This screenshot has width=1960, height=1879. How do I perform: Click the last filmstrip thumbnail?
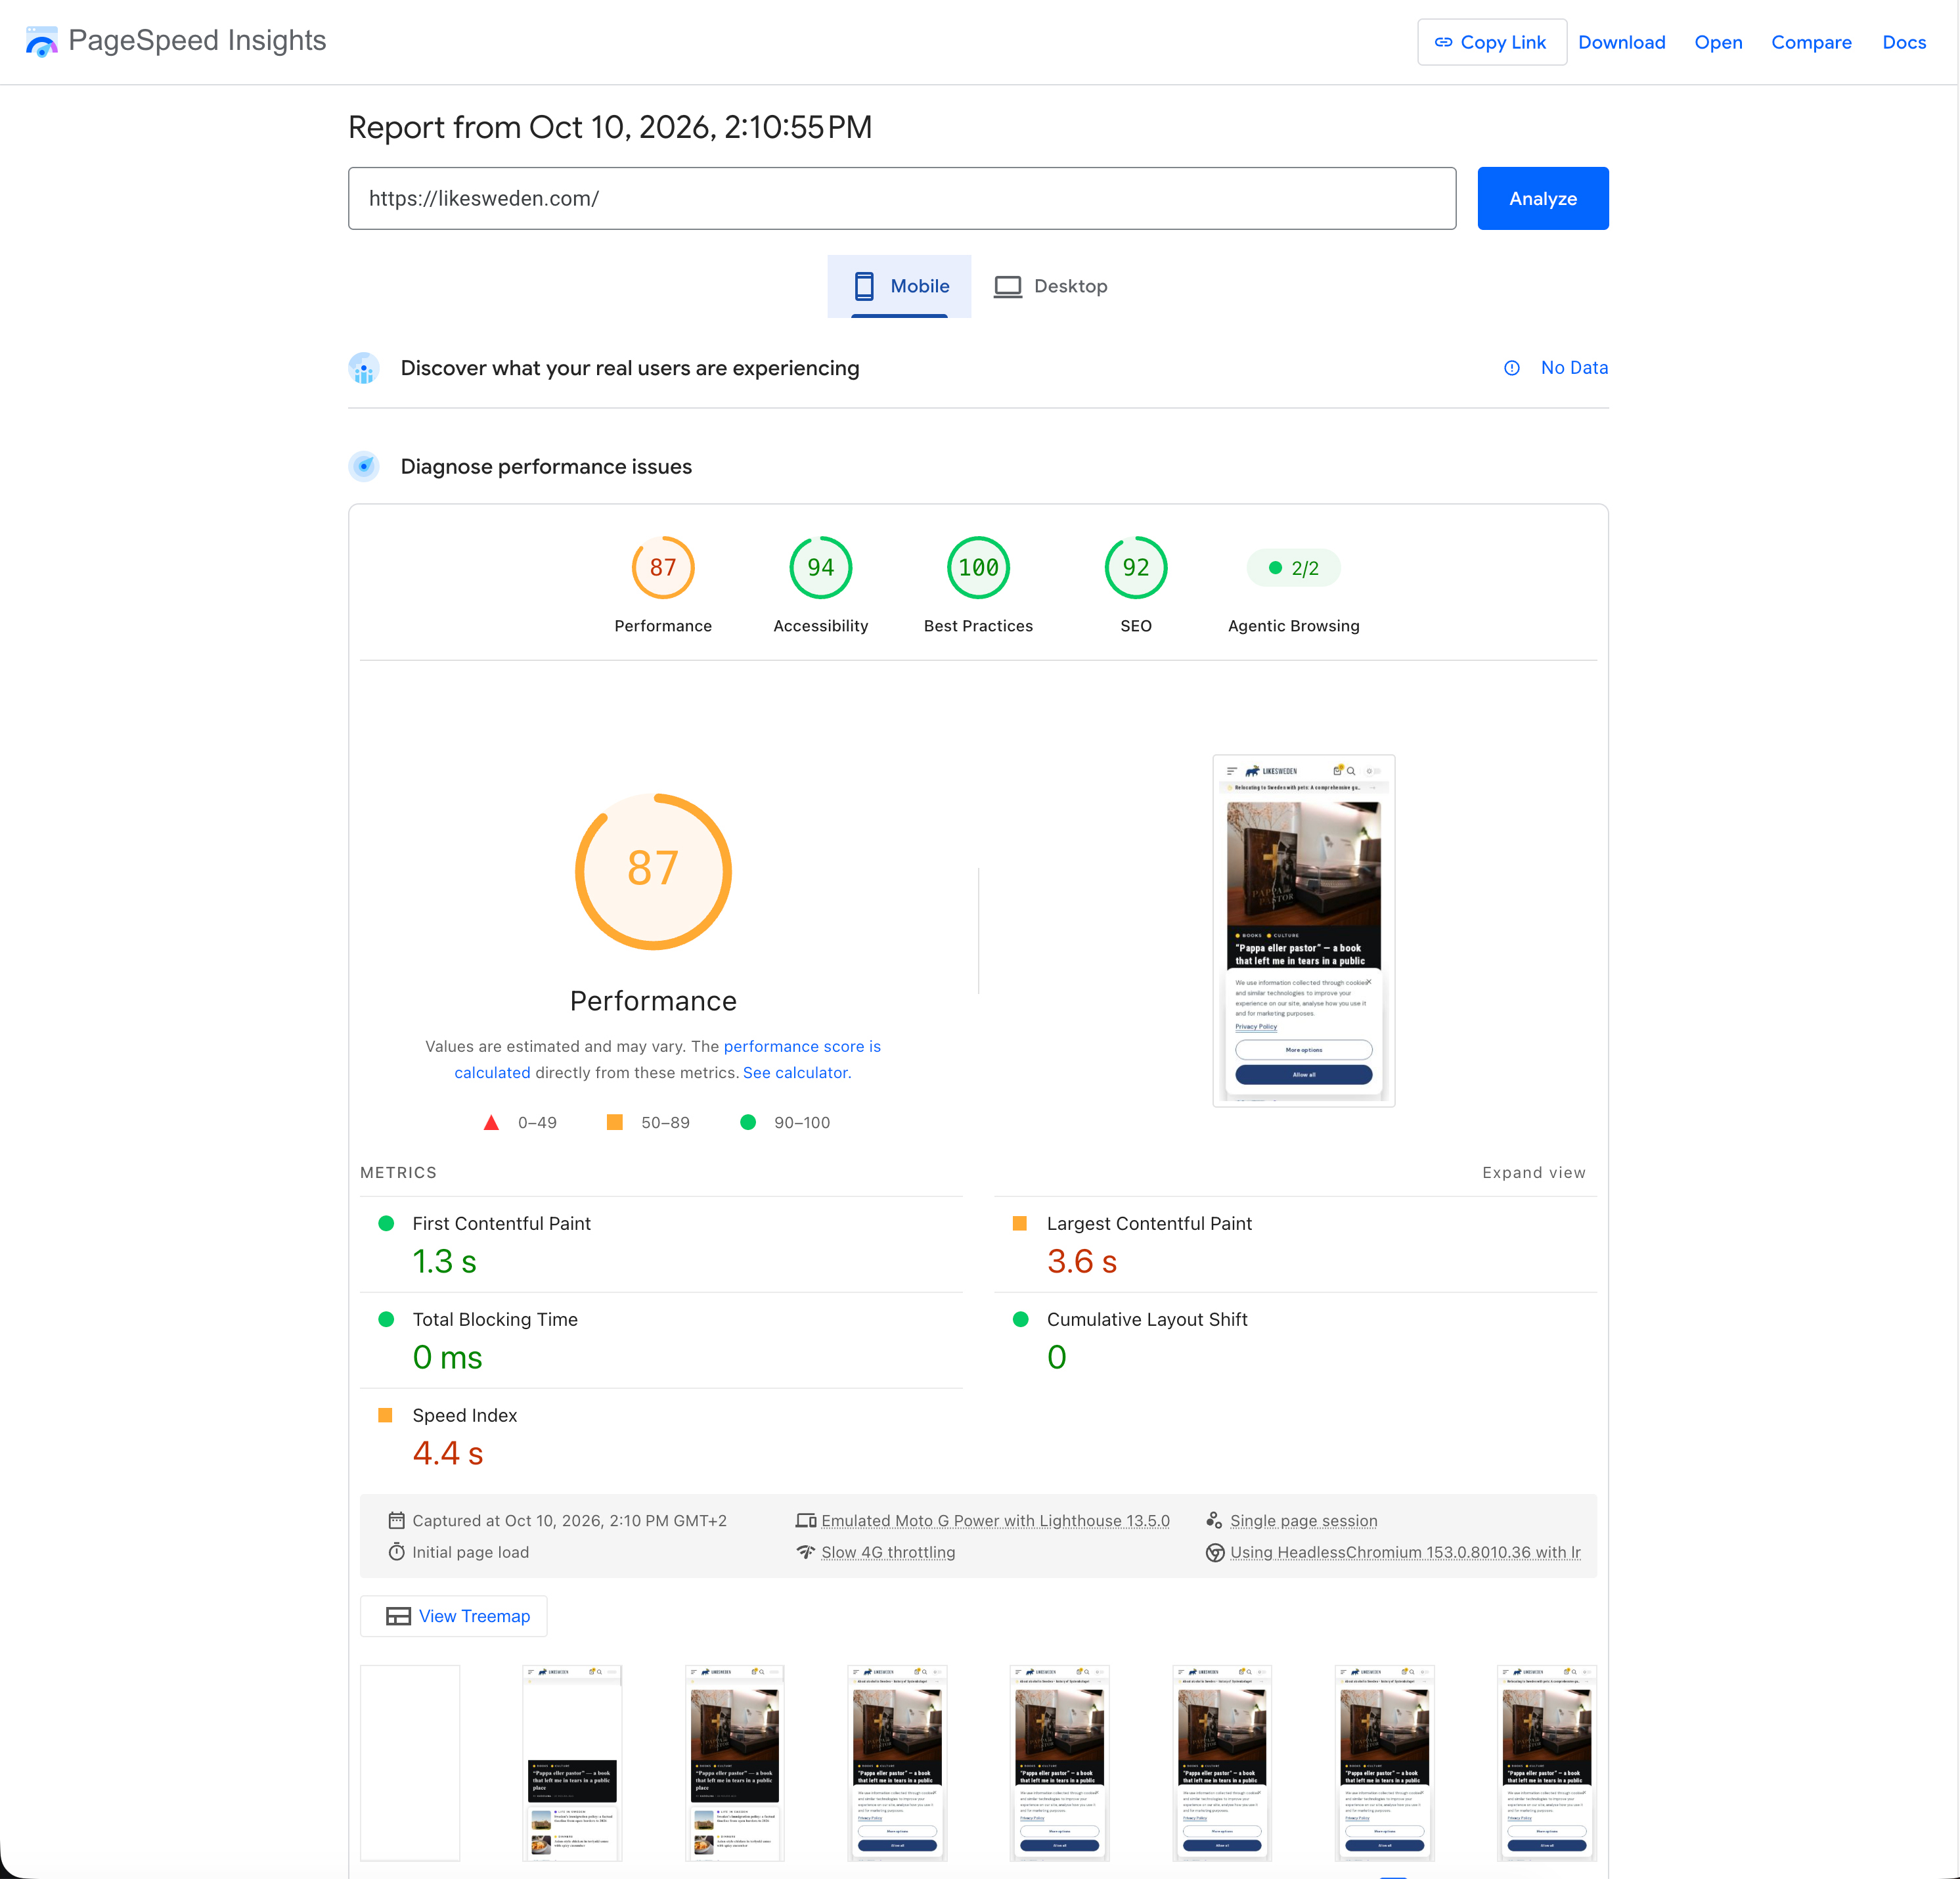click(1546, 1762)
